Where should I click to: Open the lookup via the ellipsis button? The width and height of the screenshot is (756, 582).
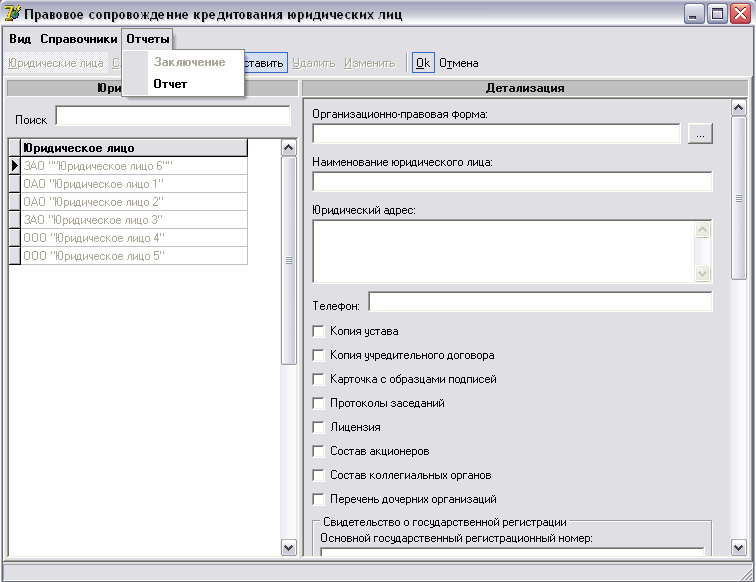tap(700, 134)
